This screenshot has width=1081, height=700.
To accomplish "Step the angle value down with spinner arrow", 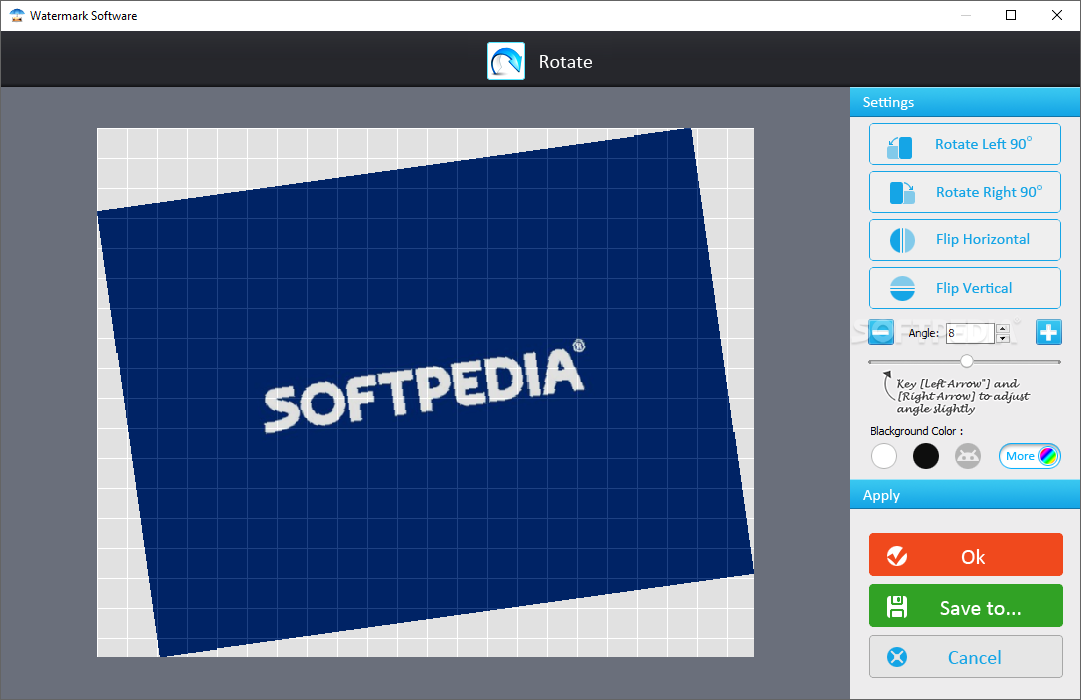I will click(1004, 338).
